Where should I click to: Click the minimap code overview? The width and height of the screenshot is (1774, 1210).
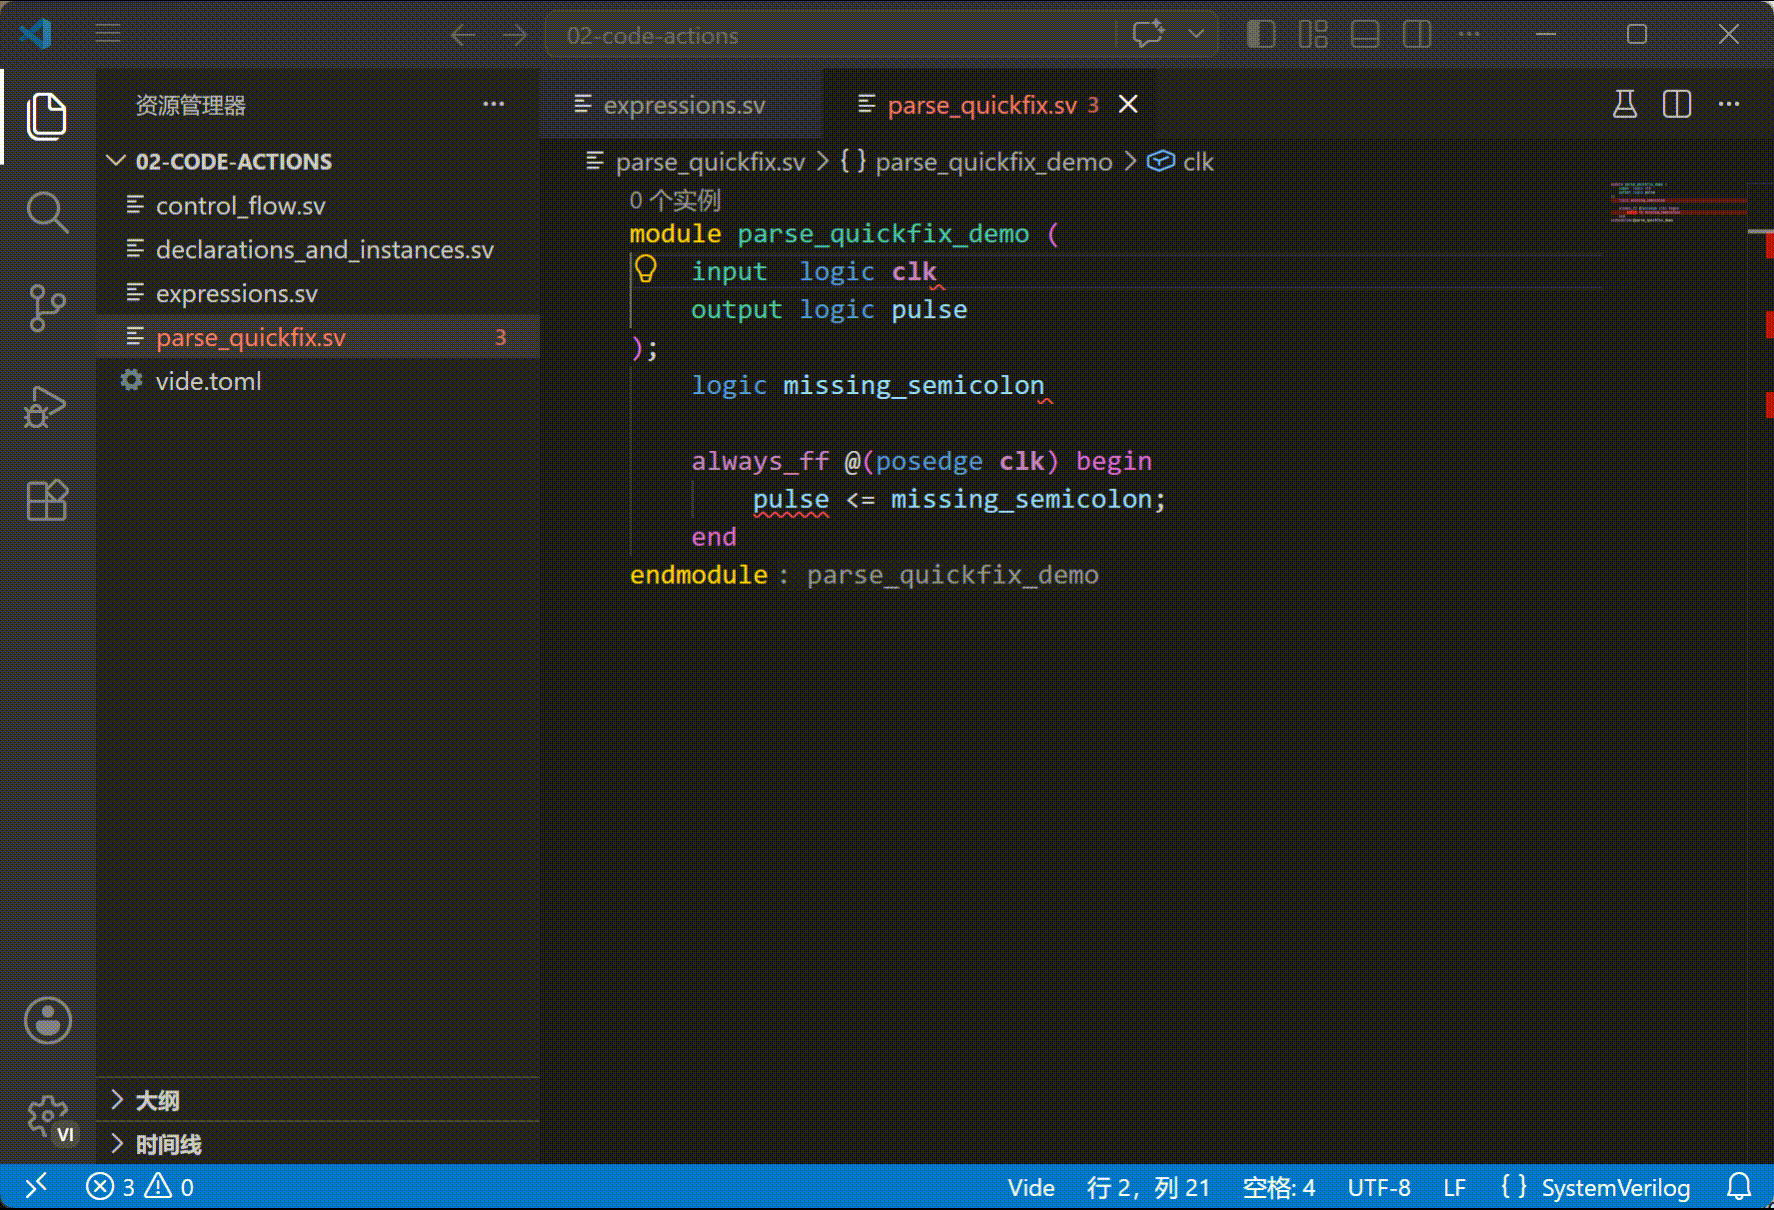(1677, 202)
